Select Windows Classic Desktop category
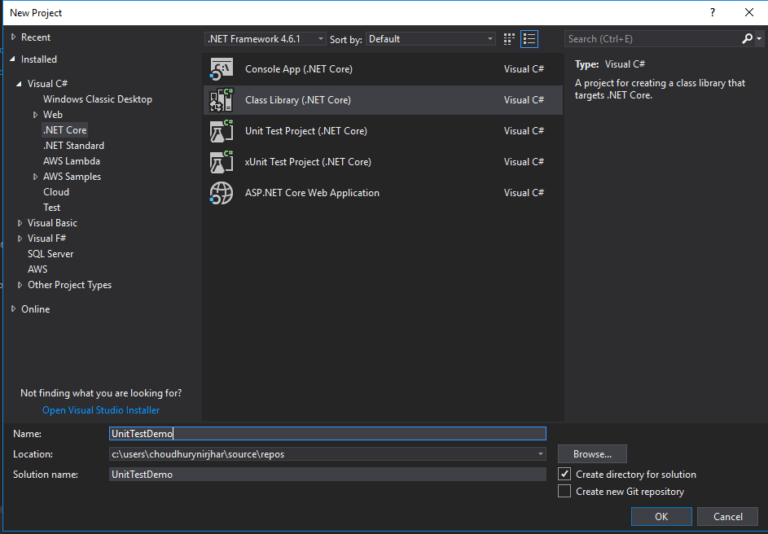 [97, 99]
